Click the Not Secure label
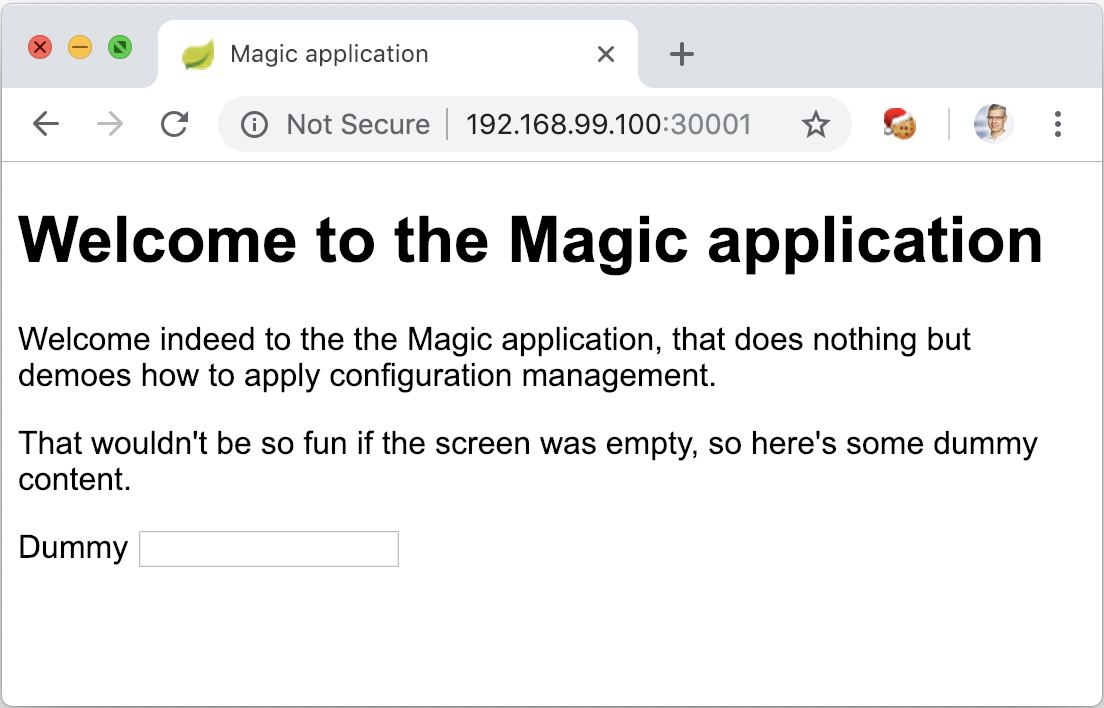 [358, 124]
